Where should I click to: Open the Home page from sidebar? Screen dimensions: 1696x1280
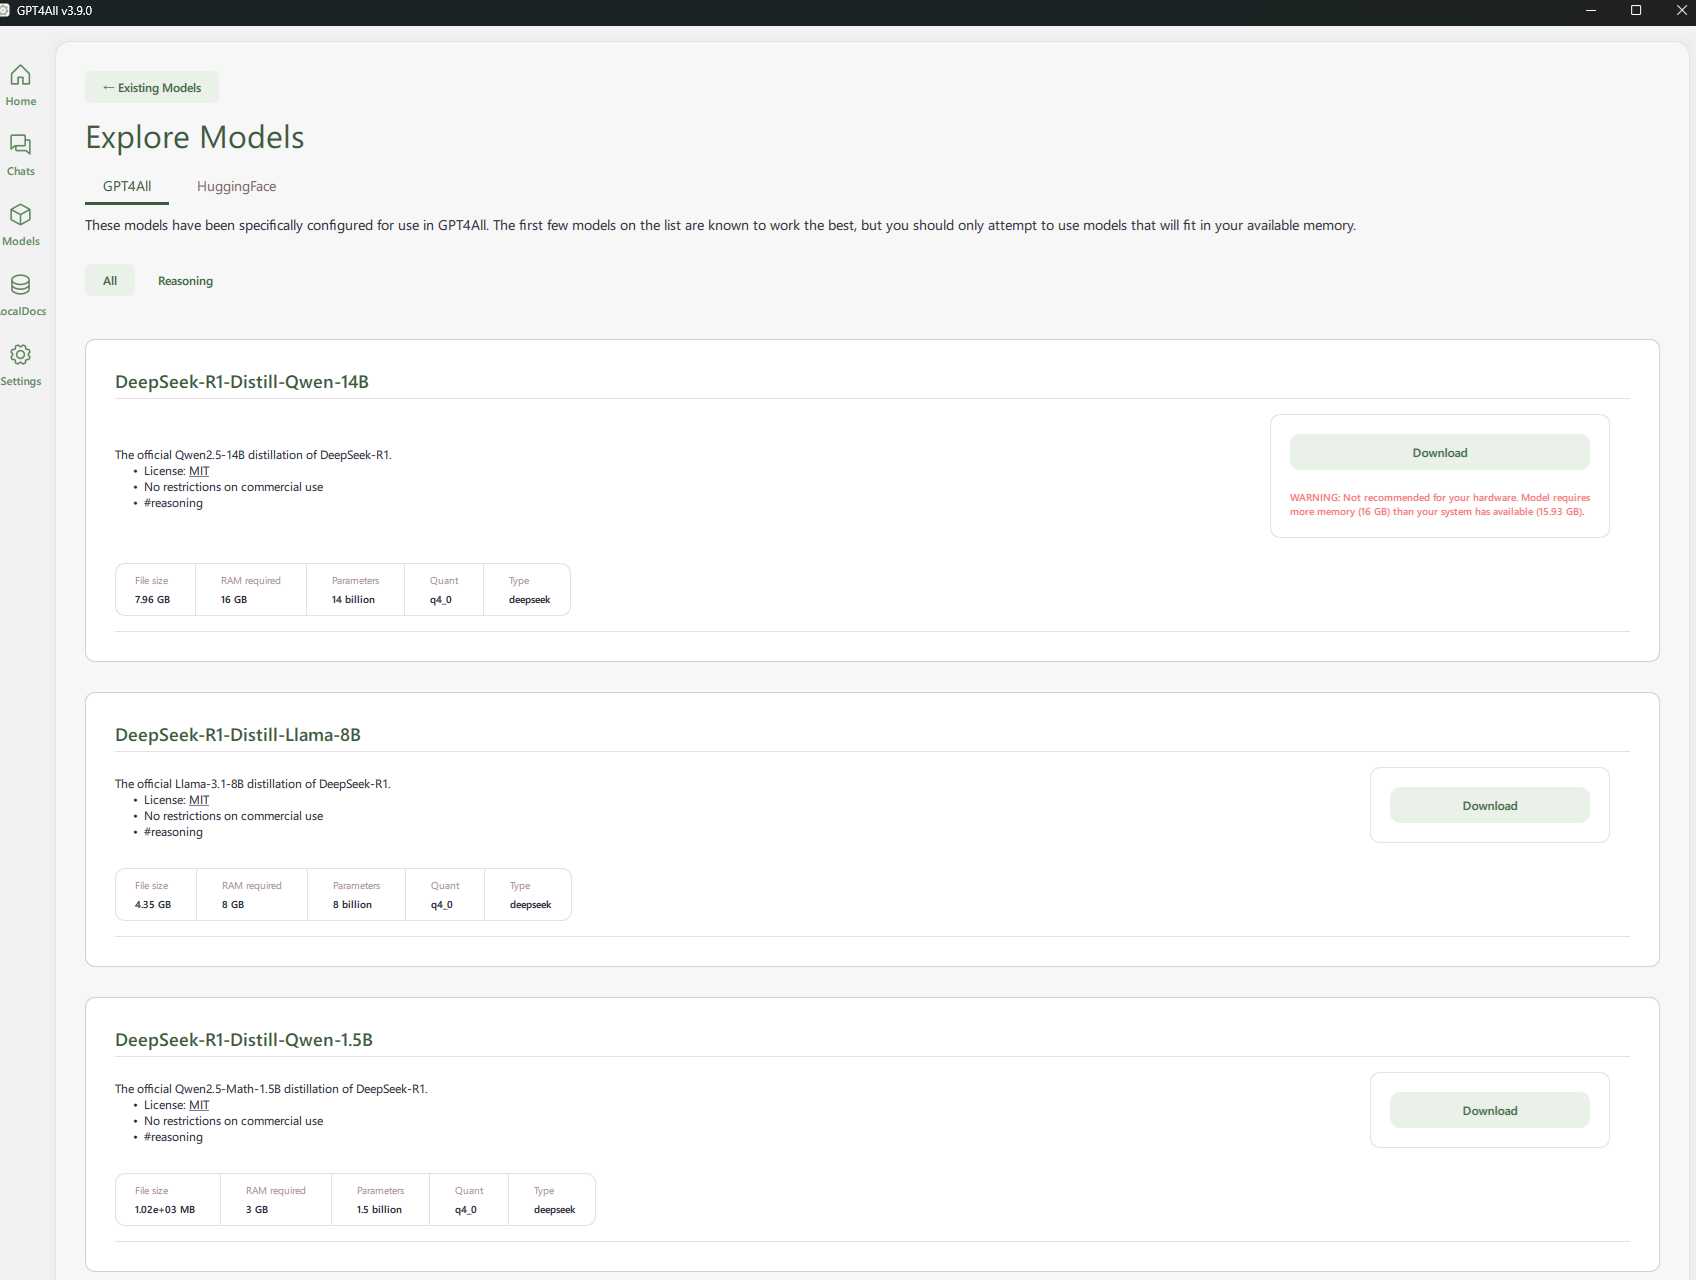20,85
